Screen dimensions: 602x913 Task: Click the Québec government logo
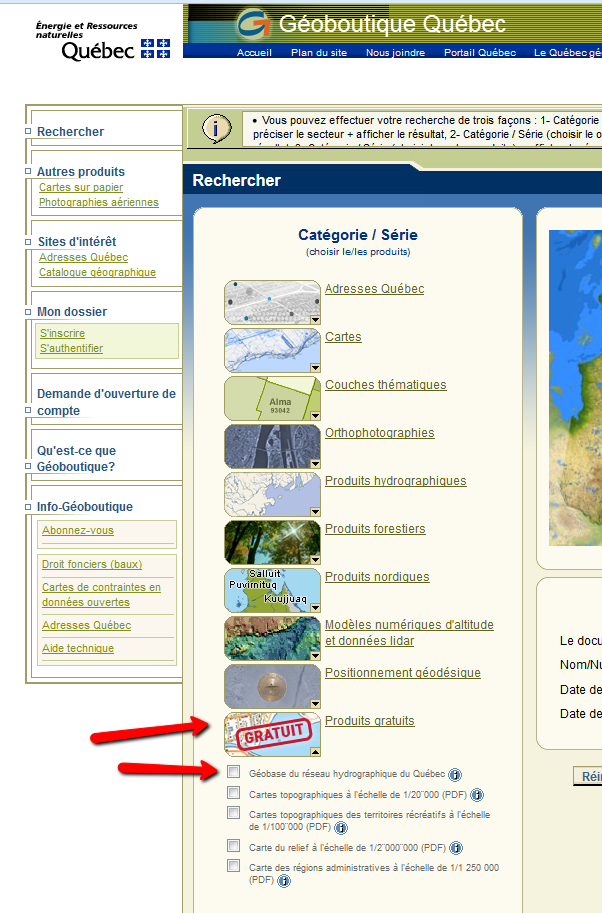[x=102, y=41]
